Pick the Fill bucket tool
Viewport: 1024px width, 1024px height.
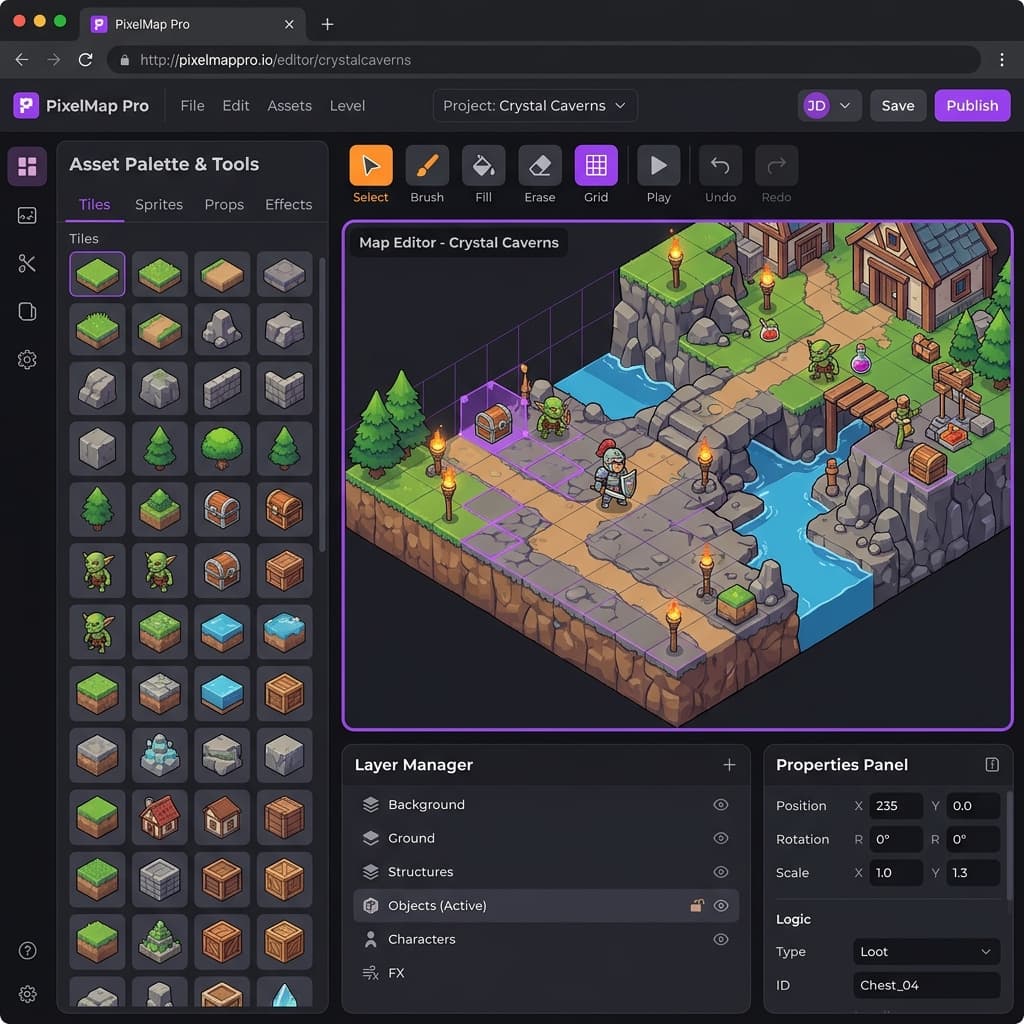483,166
